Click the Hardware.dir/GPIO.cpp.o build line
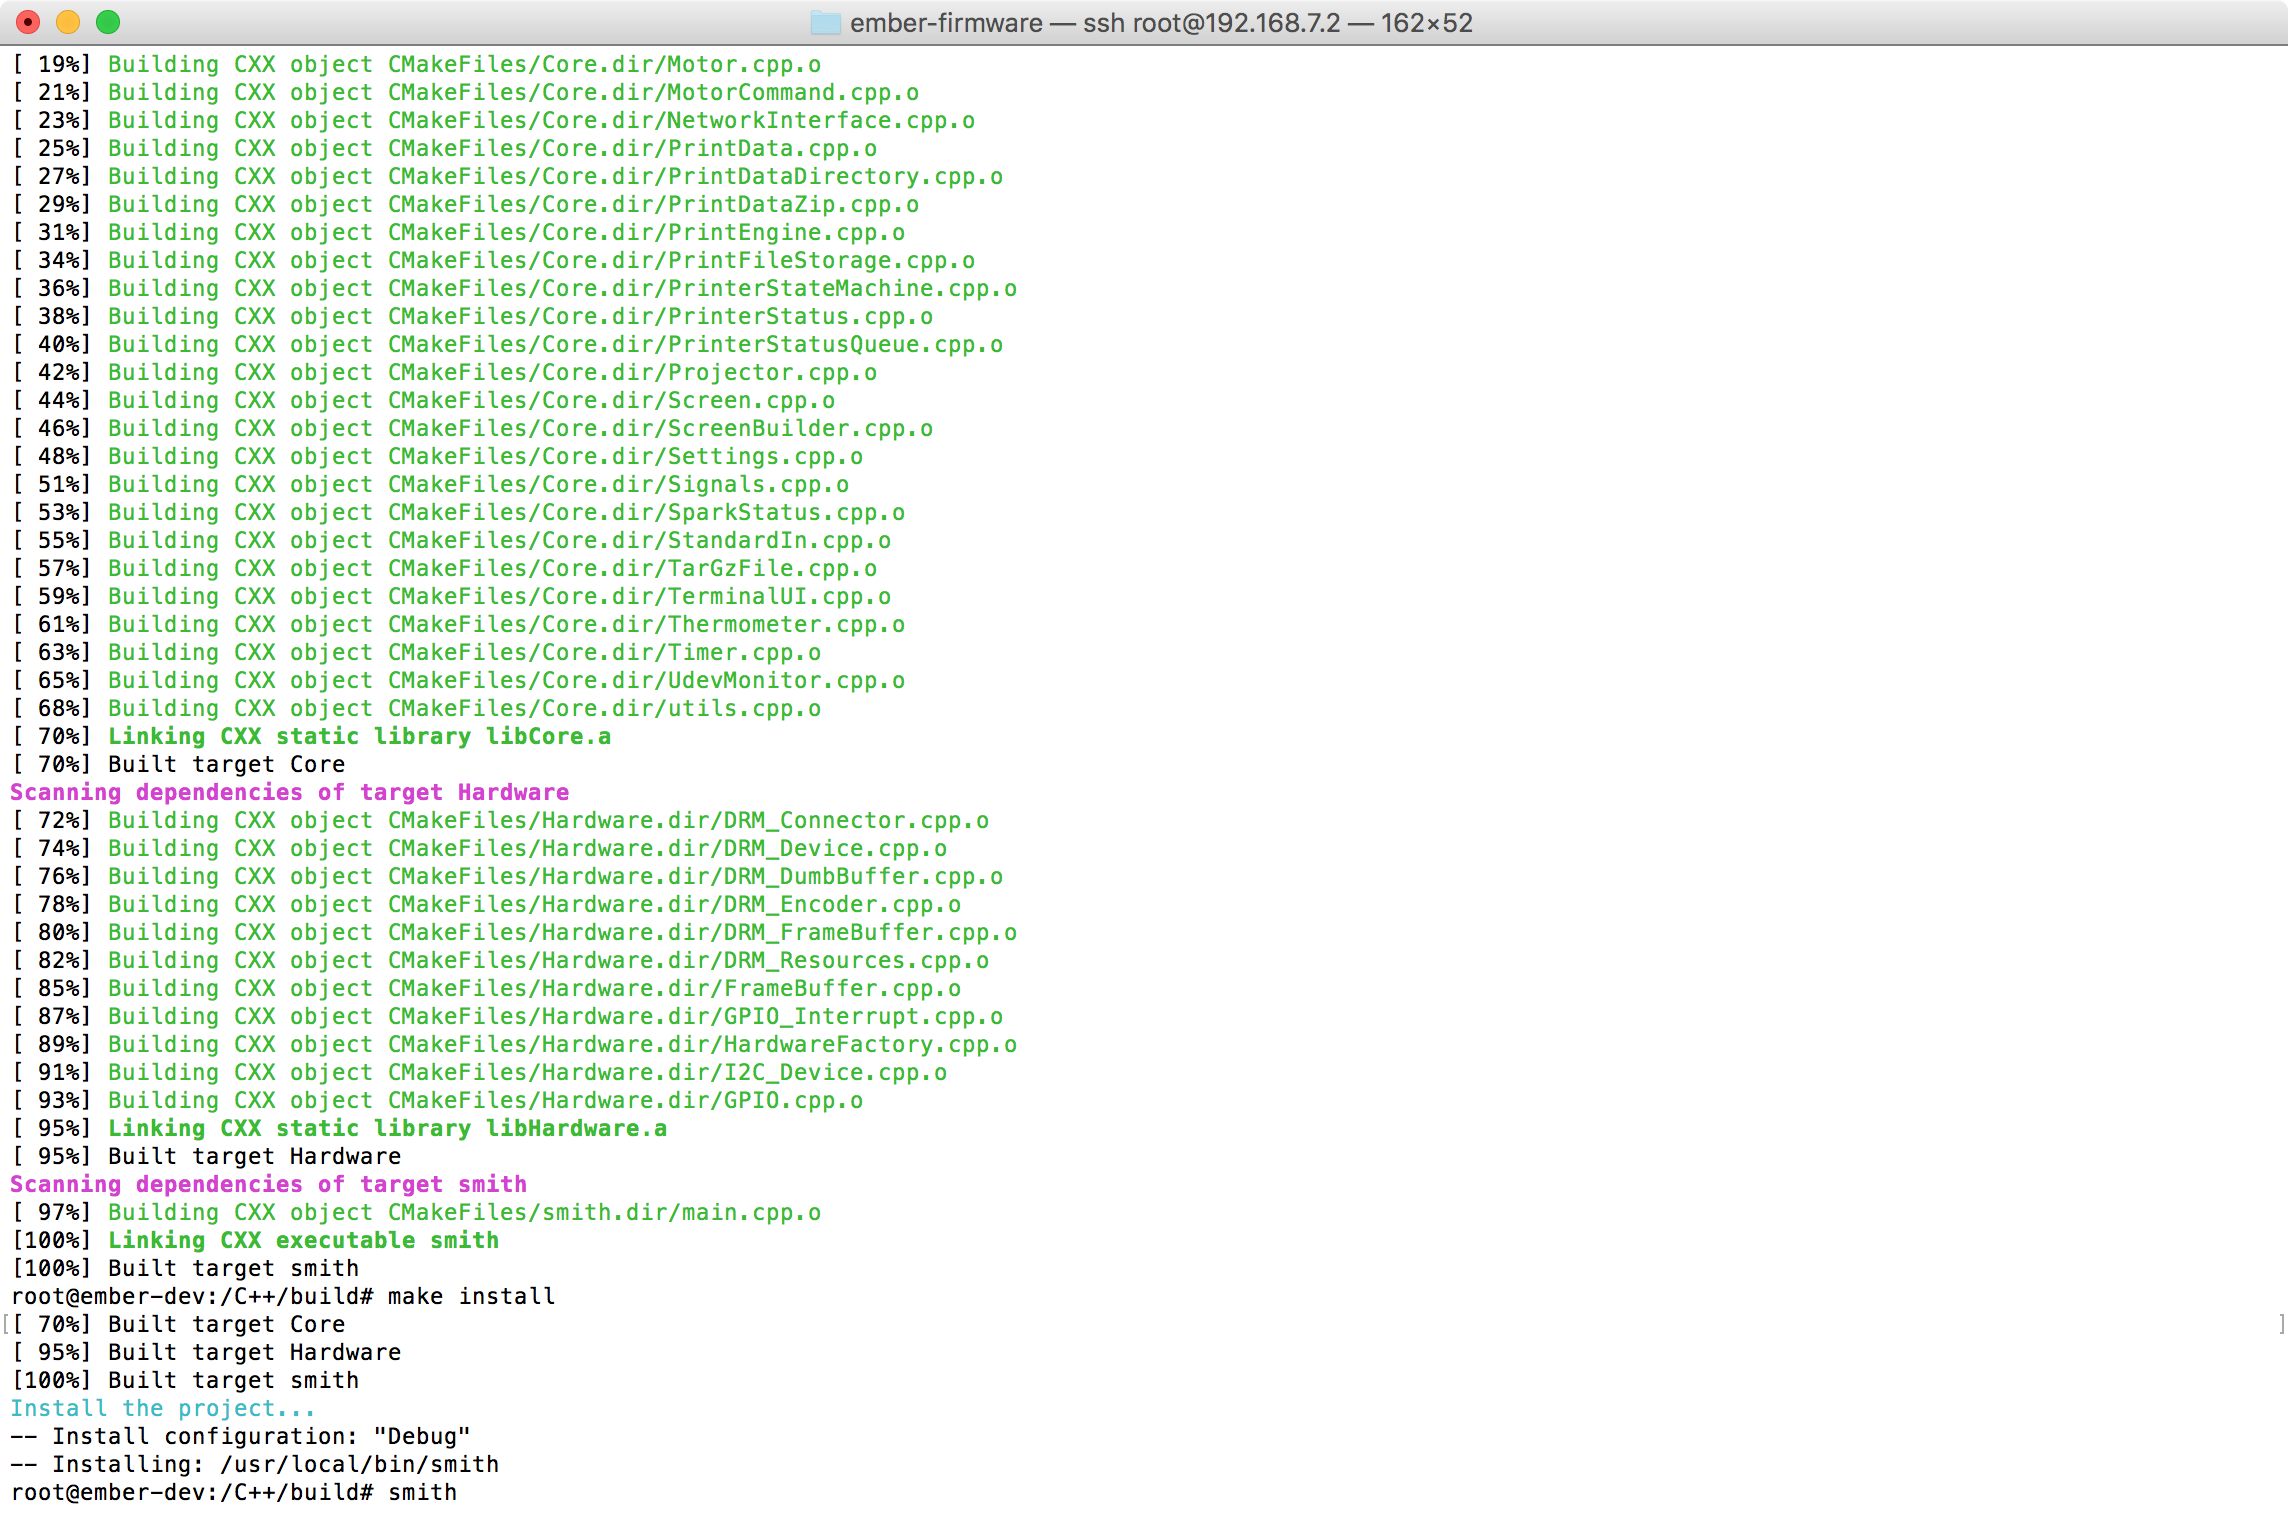 [x=437, y=1100]
